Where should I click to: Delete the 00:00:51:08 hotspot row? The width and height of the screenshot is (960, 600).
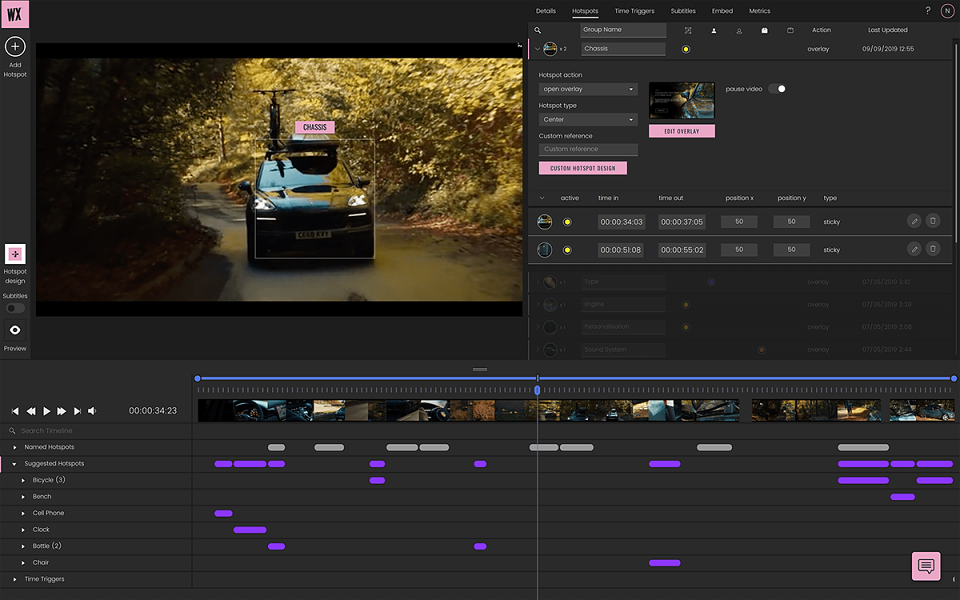[x=932, y=249]
